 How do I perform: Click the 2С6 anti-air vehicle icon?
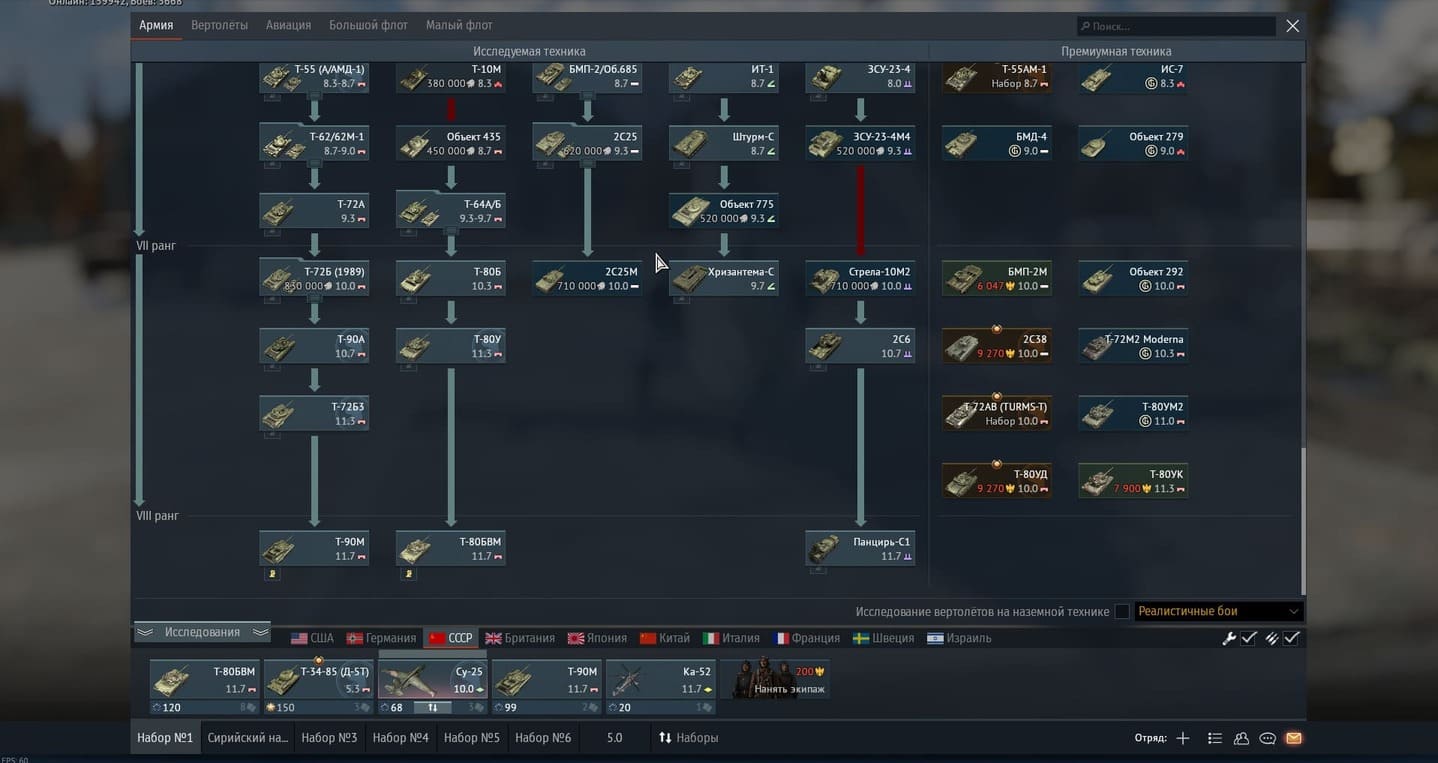click(x=824, y=347)
